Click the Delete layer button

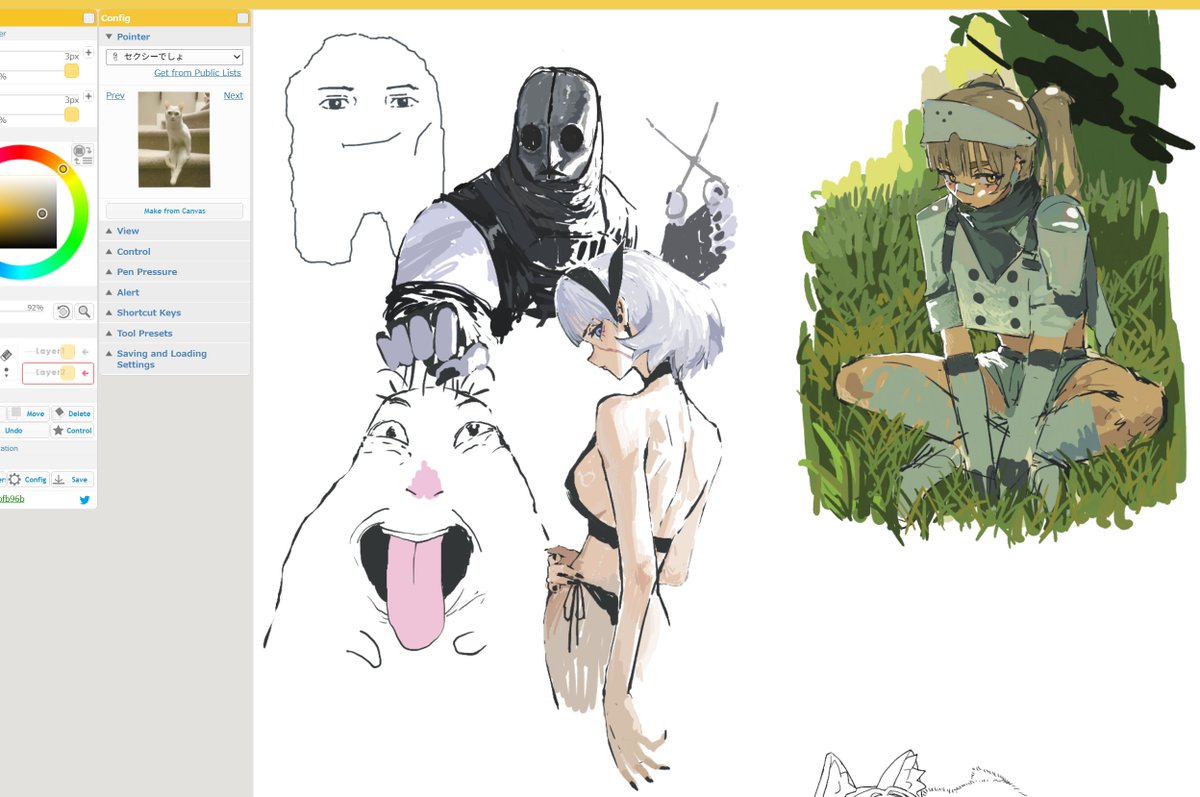pyautogui.click(x=72, y=413)
